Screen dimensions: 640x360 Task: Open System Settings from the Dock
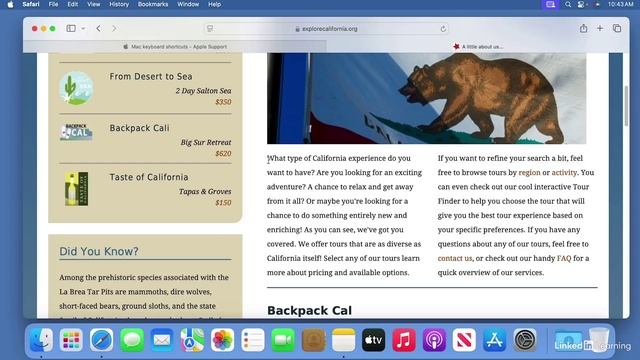click(525, 340)
